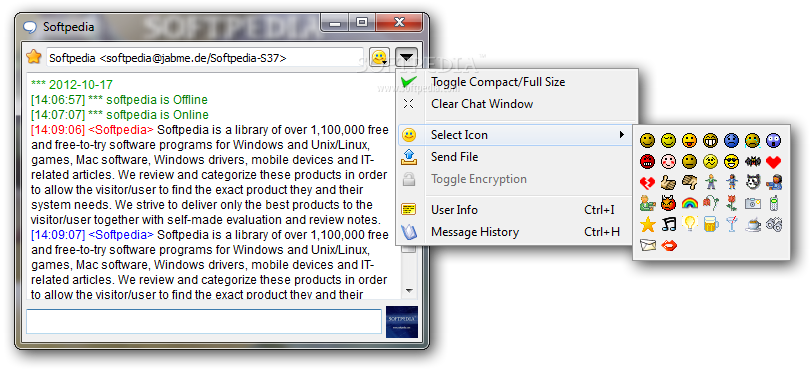This screenshot has height=370, width=811.
Task: Expand the Select Icon submenu
Action: click(x=516, y=135)
